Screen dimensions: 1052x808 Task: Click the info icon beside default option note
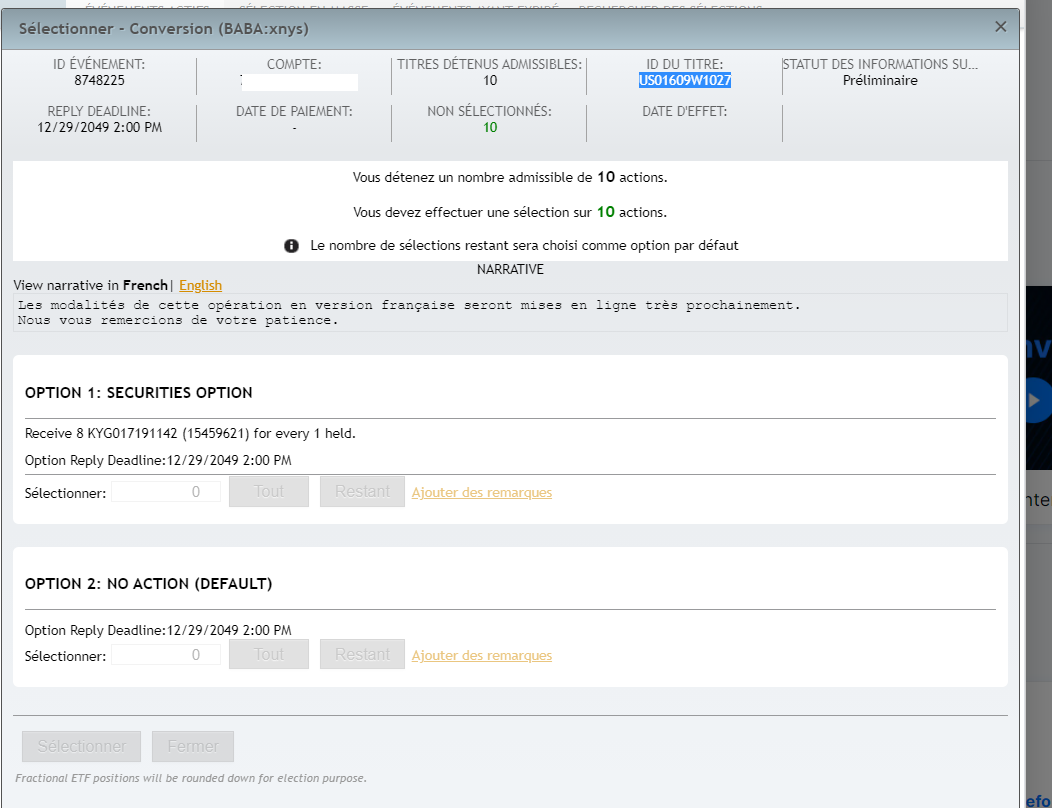coord(292,245)
